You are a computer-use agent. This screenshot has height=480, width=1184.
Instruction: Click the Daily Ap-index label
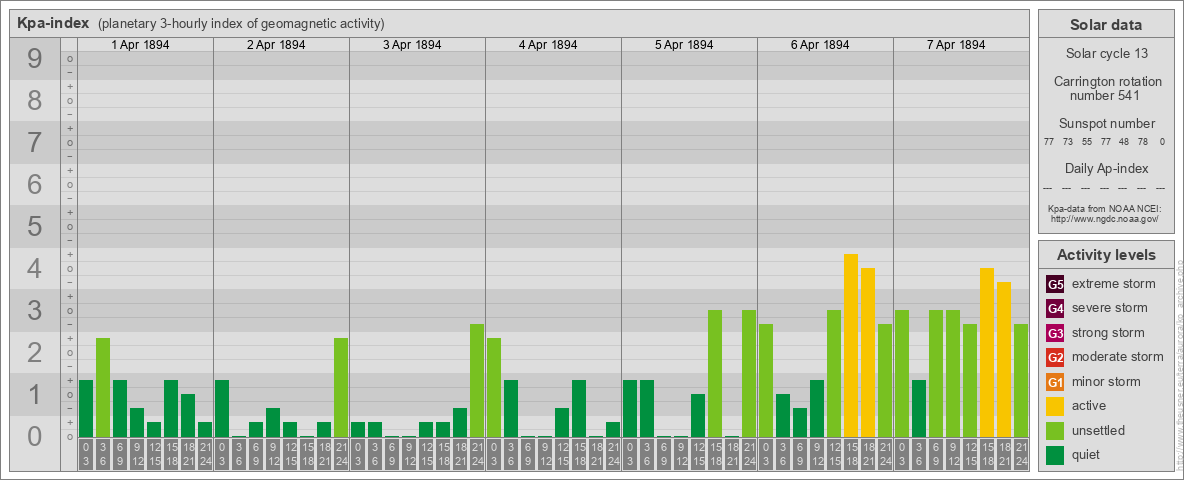click(x=1106, y=168)
